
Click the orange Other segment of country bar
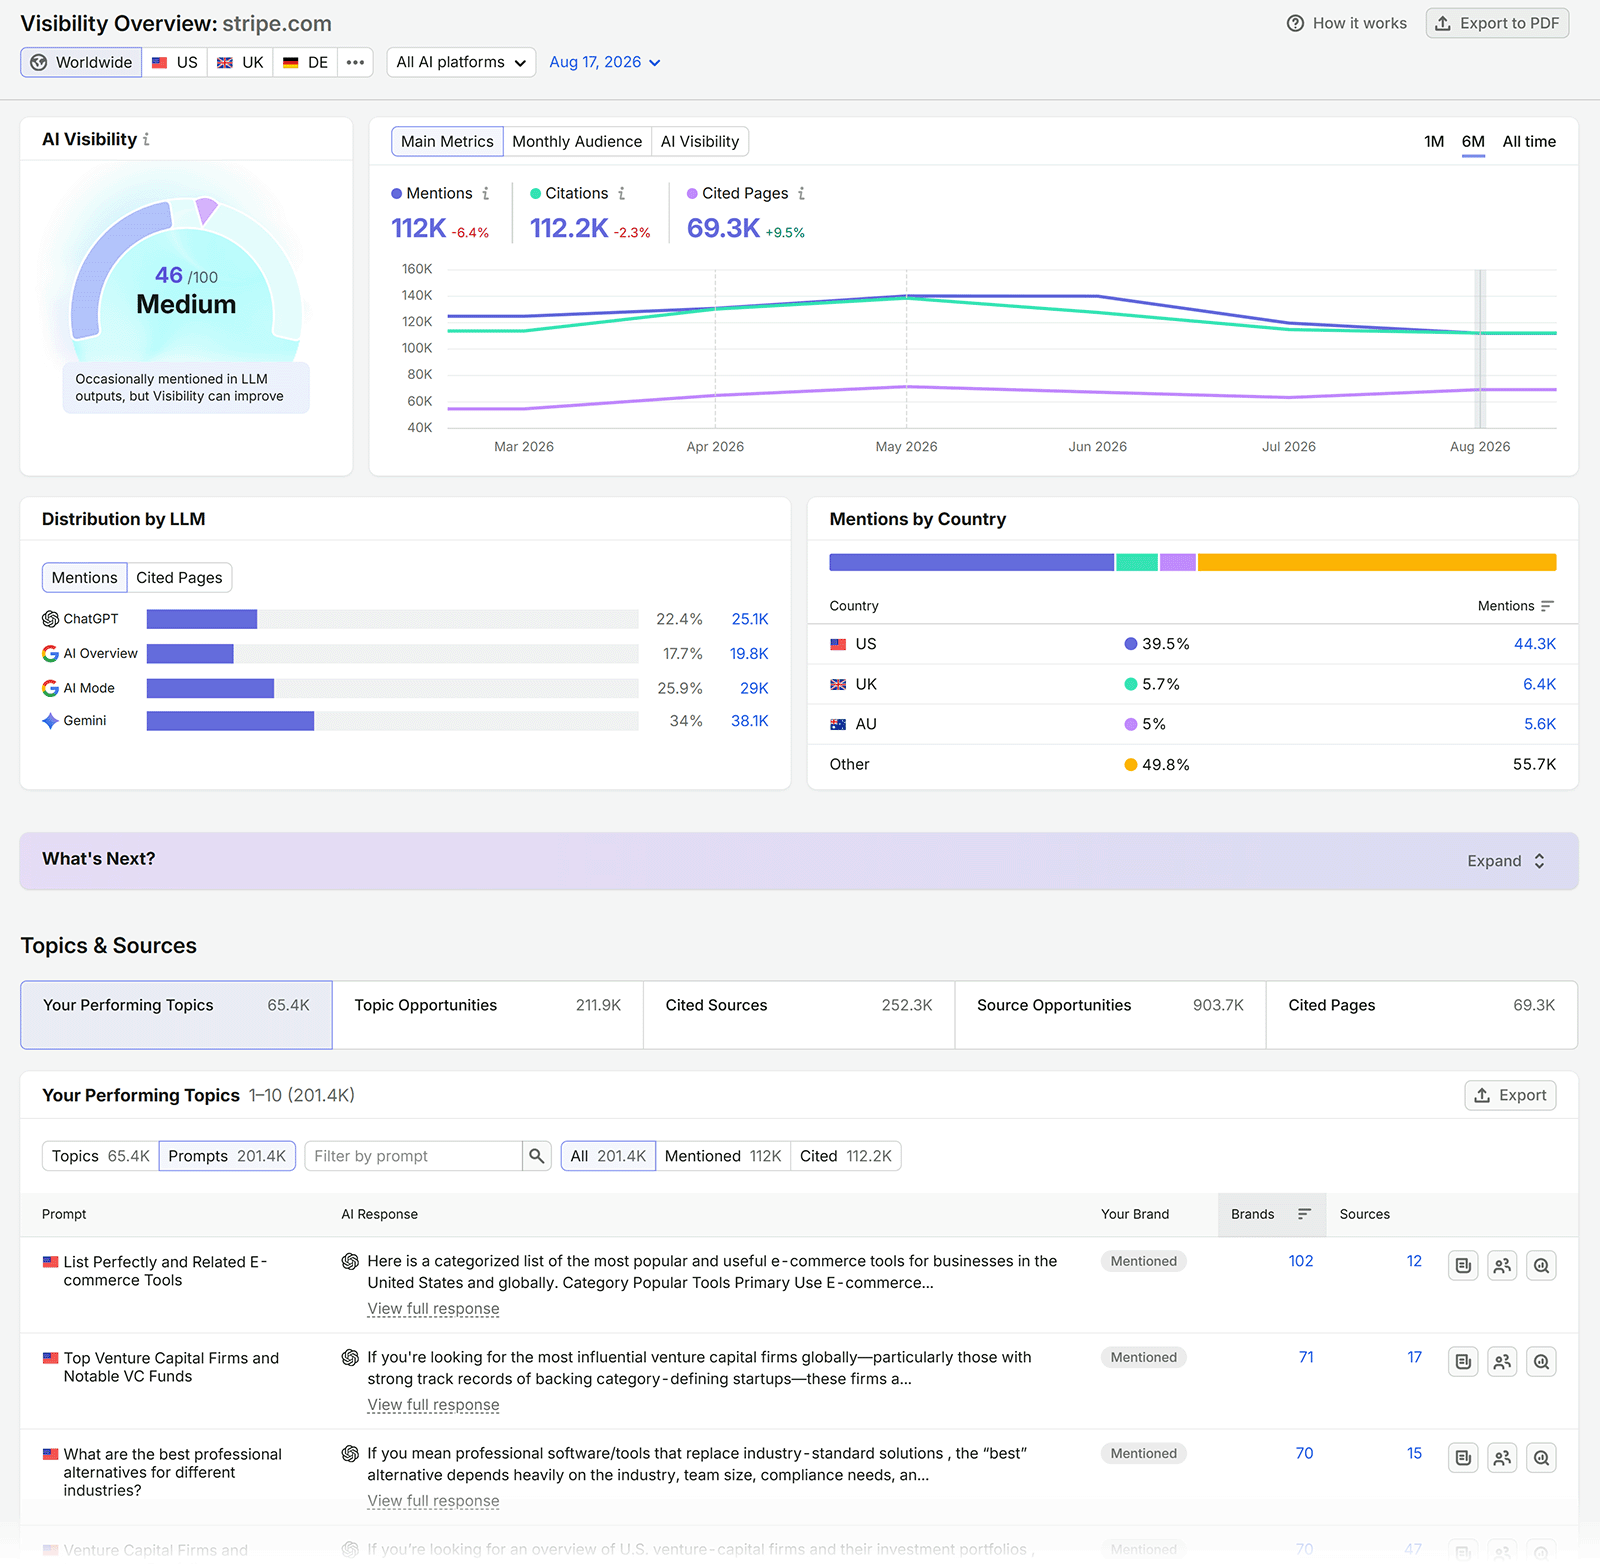tap(1377, 562)
